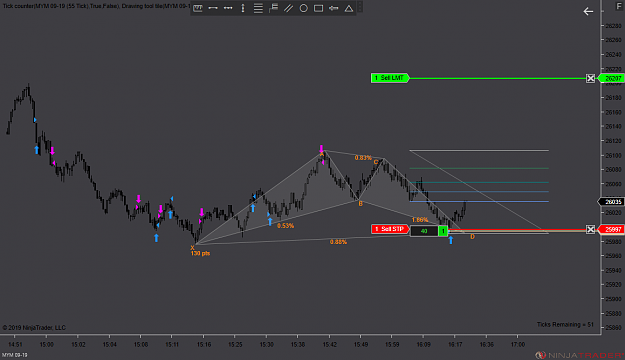The height and width of the screenshot is (360, 625).
Task: Select the ellipse drawing tool
Action: pos(303,8)
